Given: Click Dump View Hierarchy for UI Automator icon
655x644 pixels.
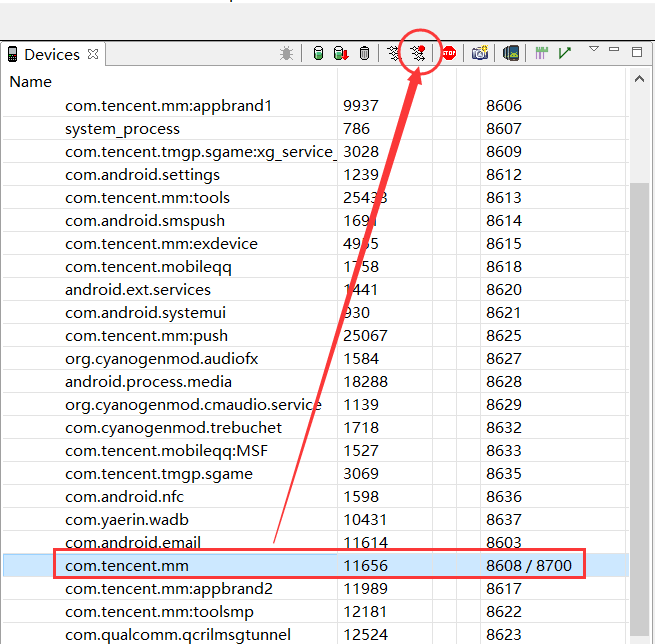Looking at the screenshot, I should 511,53.
